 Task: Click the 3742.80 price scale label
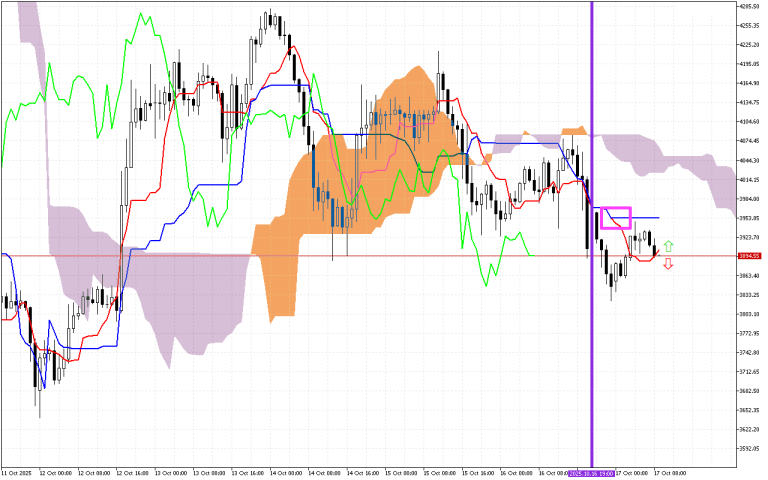pos(749,353)
